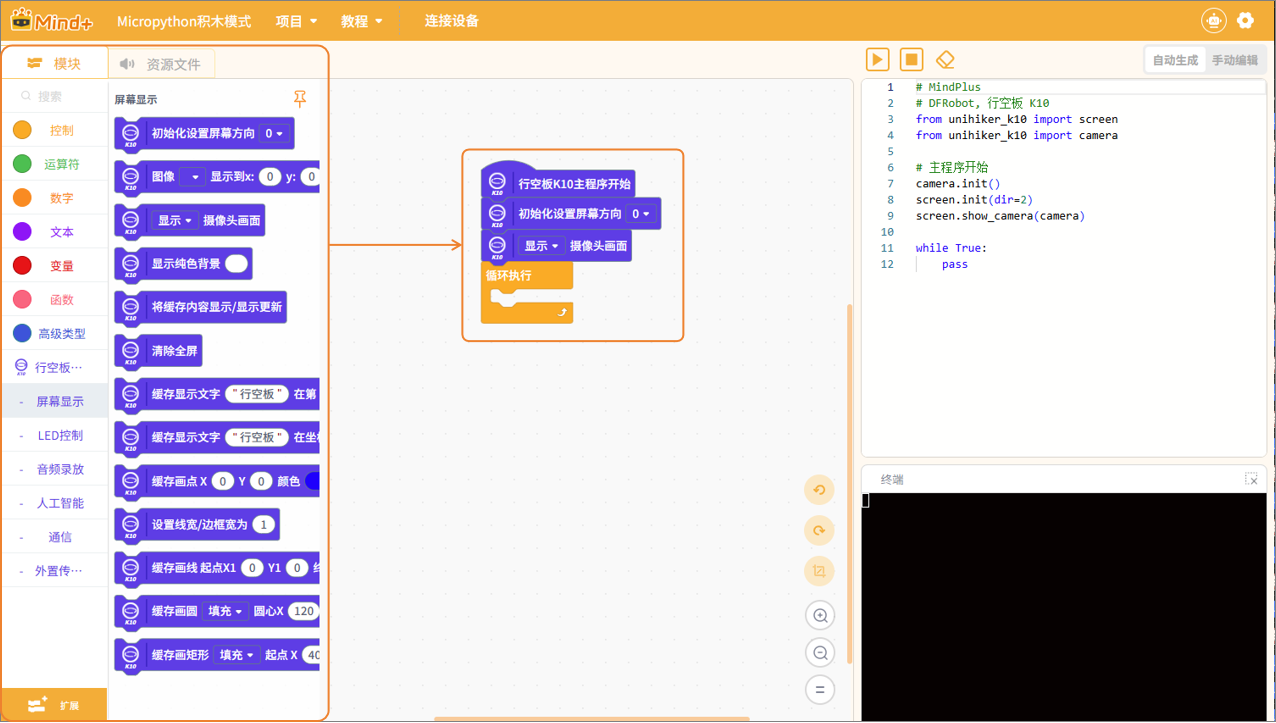Click the white color swatch in 显示纯色背景
Viewport: 1276px width, 723px height.
236,264
